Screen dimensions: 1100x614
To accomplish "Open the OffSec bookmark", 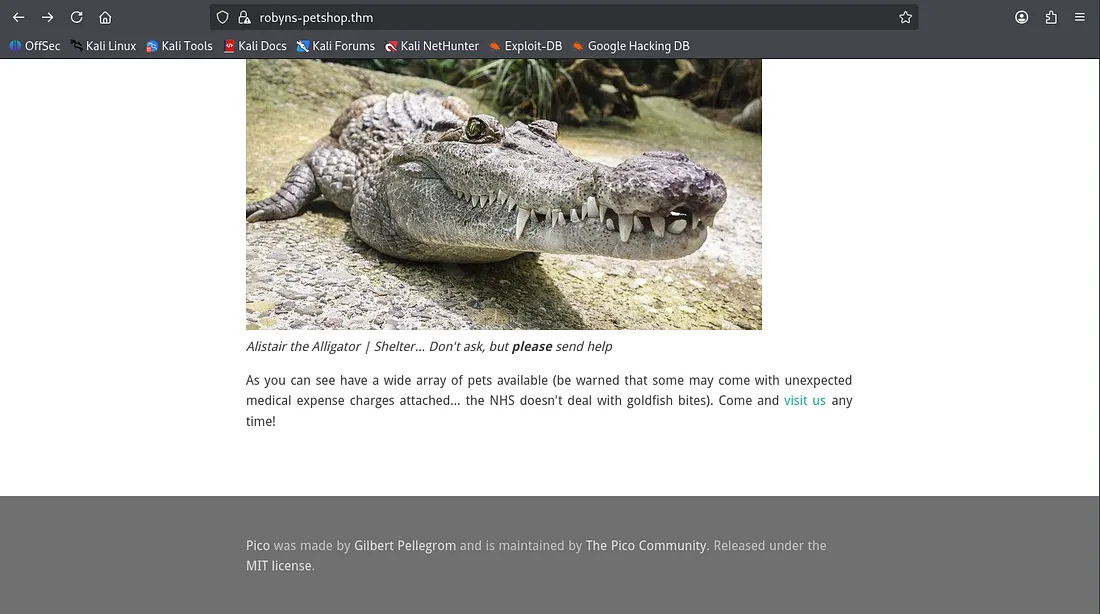I will [x=35, y=46].
